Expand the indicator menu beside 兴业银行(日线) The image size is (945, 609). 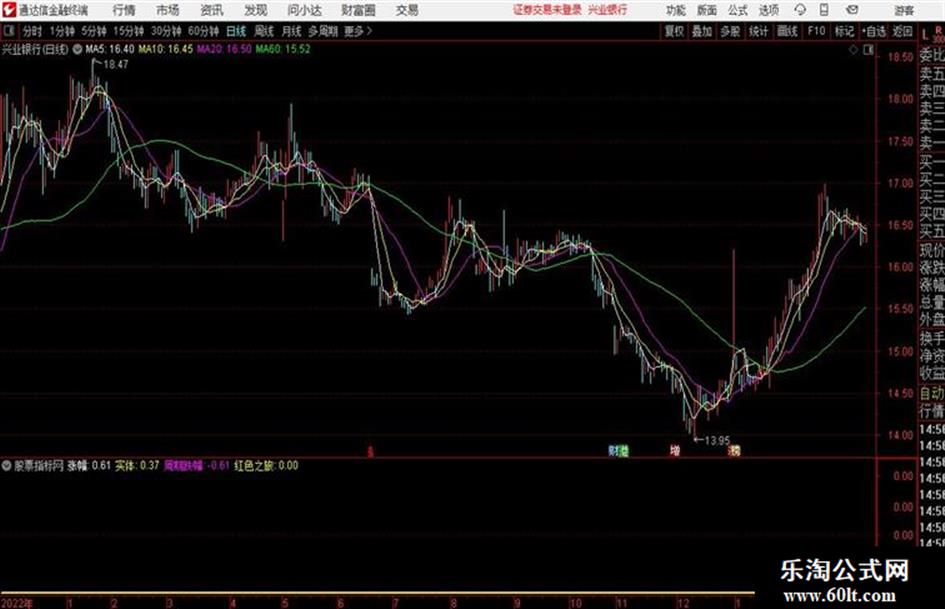(78, 49)
